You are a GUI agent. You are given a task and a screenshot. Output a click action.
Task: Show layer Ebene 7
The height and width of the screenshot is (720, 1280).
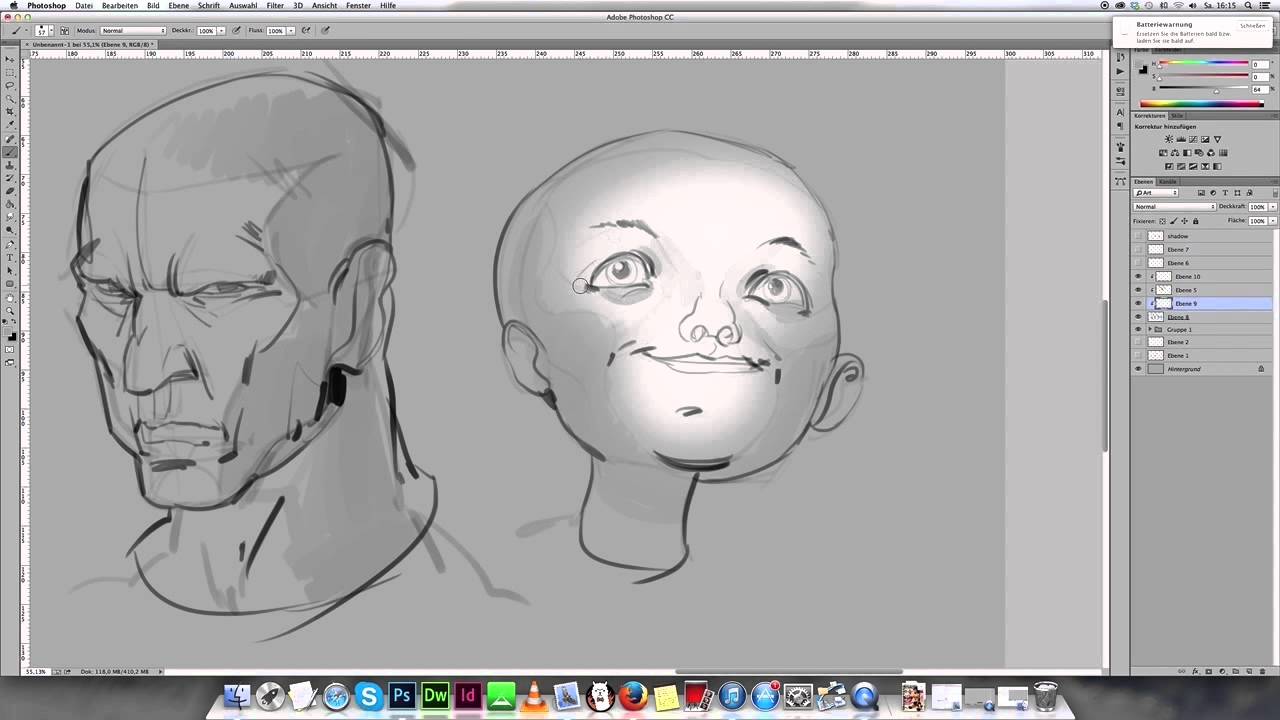click(x=1138, y=249)
